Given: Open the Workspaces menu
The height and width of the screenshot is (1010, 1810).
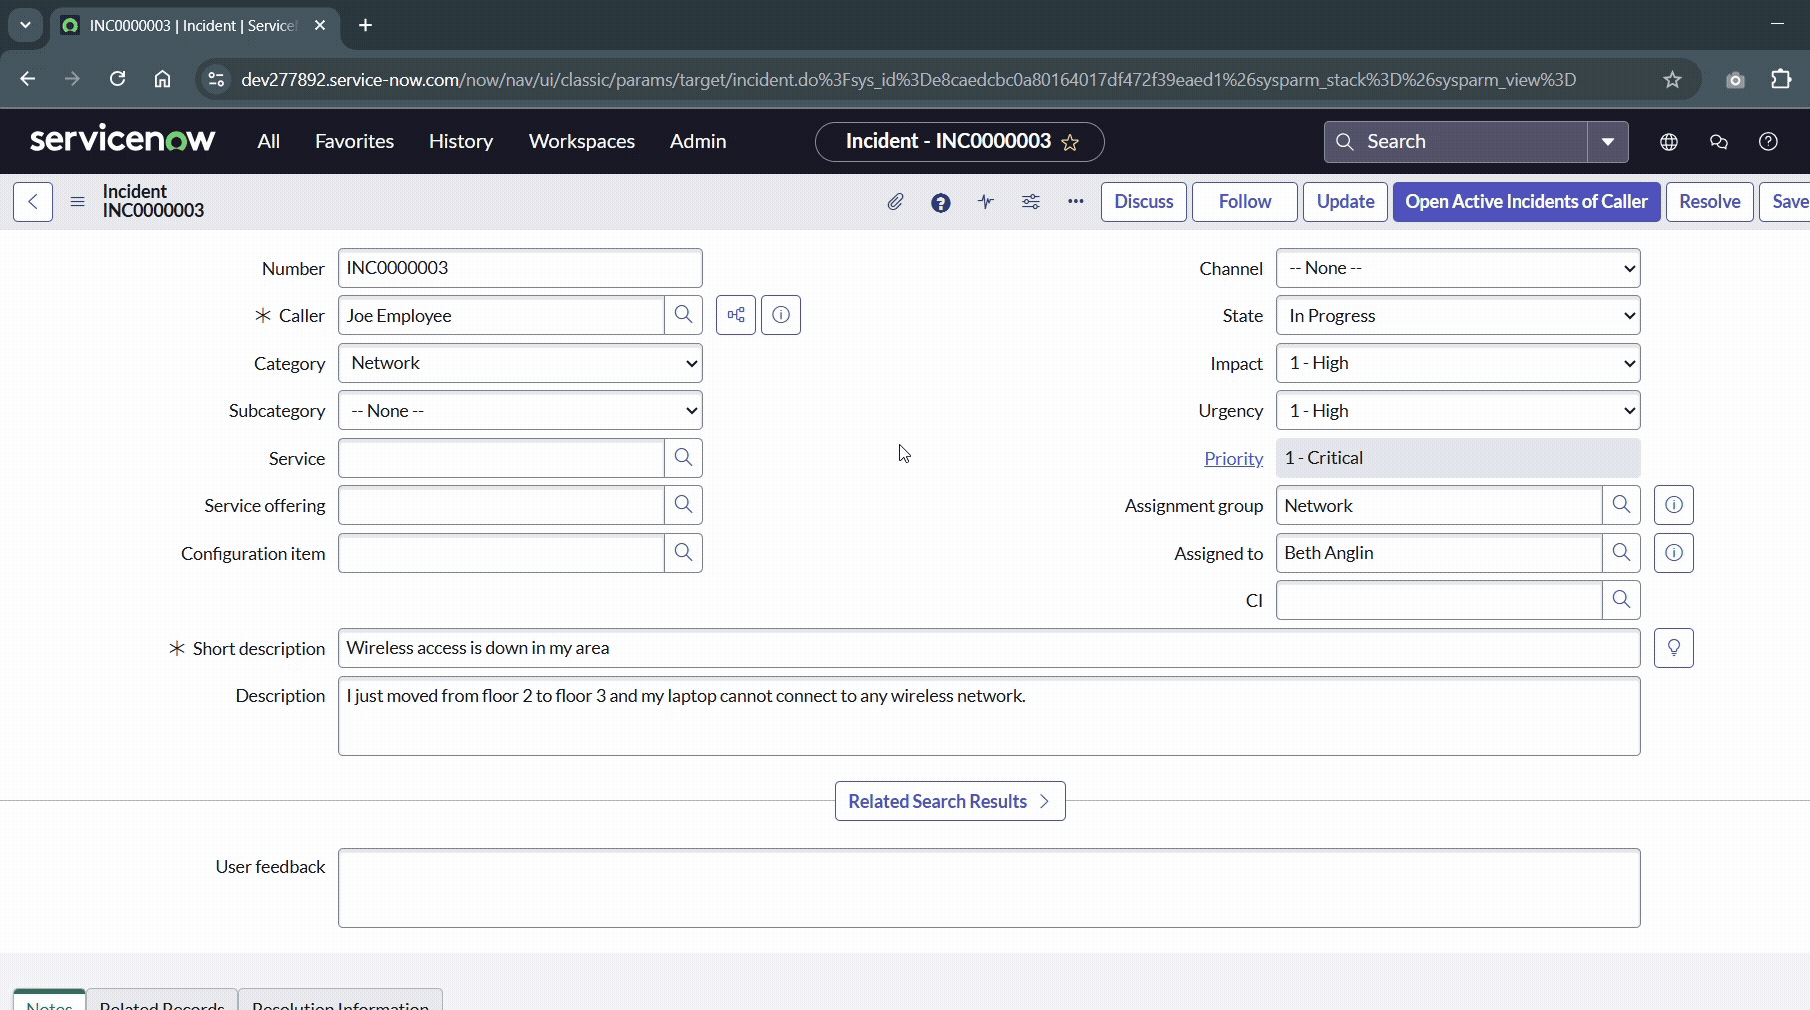Looking at the screenshot, I should tap(582, 142).
